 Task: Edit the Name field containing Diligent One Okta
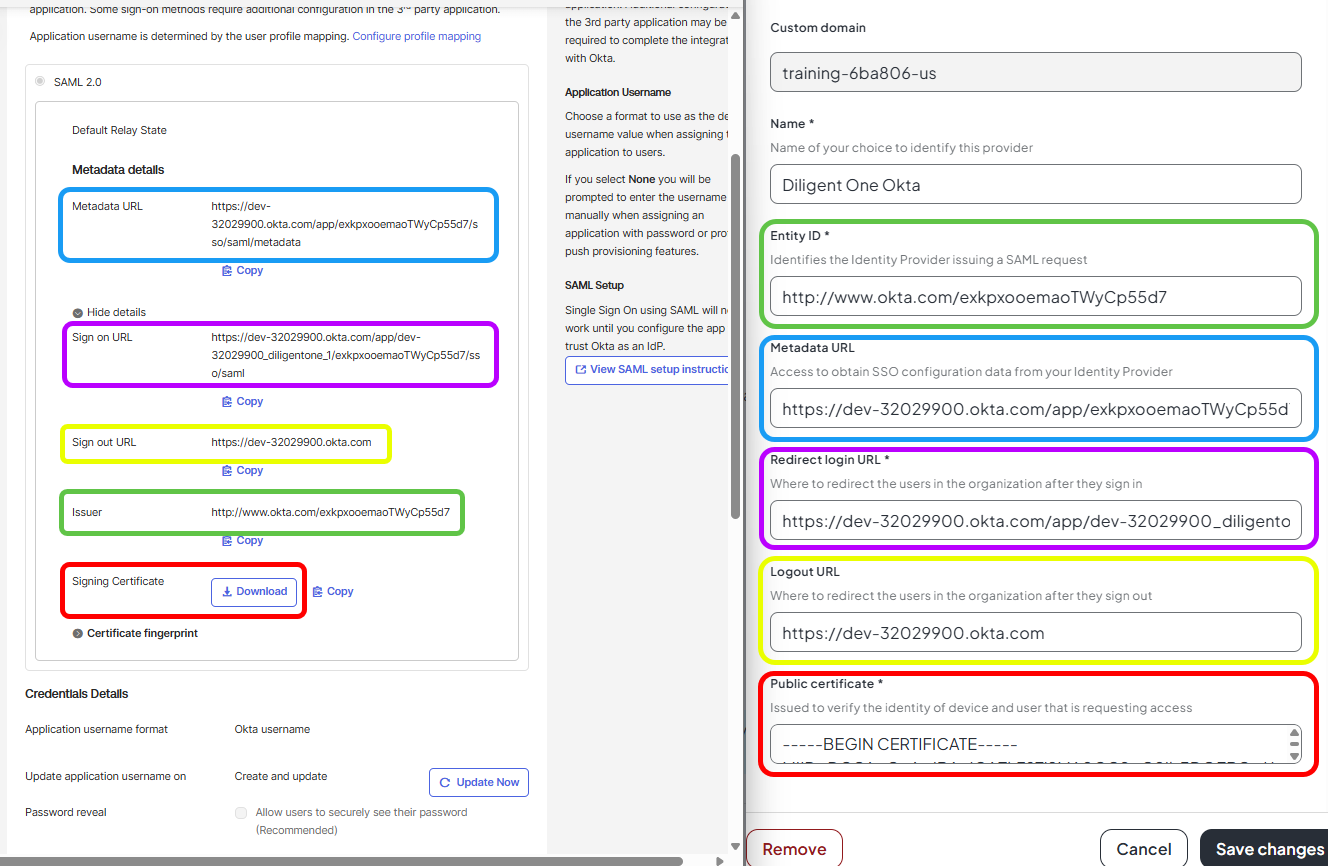pyautogui.click(x=1035, y=183)
